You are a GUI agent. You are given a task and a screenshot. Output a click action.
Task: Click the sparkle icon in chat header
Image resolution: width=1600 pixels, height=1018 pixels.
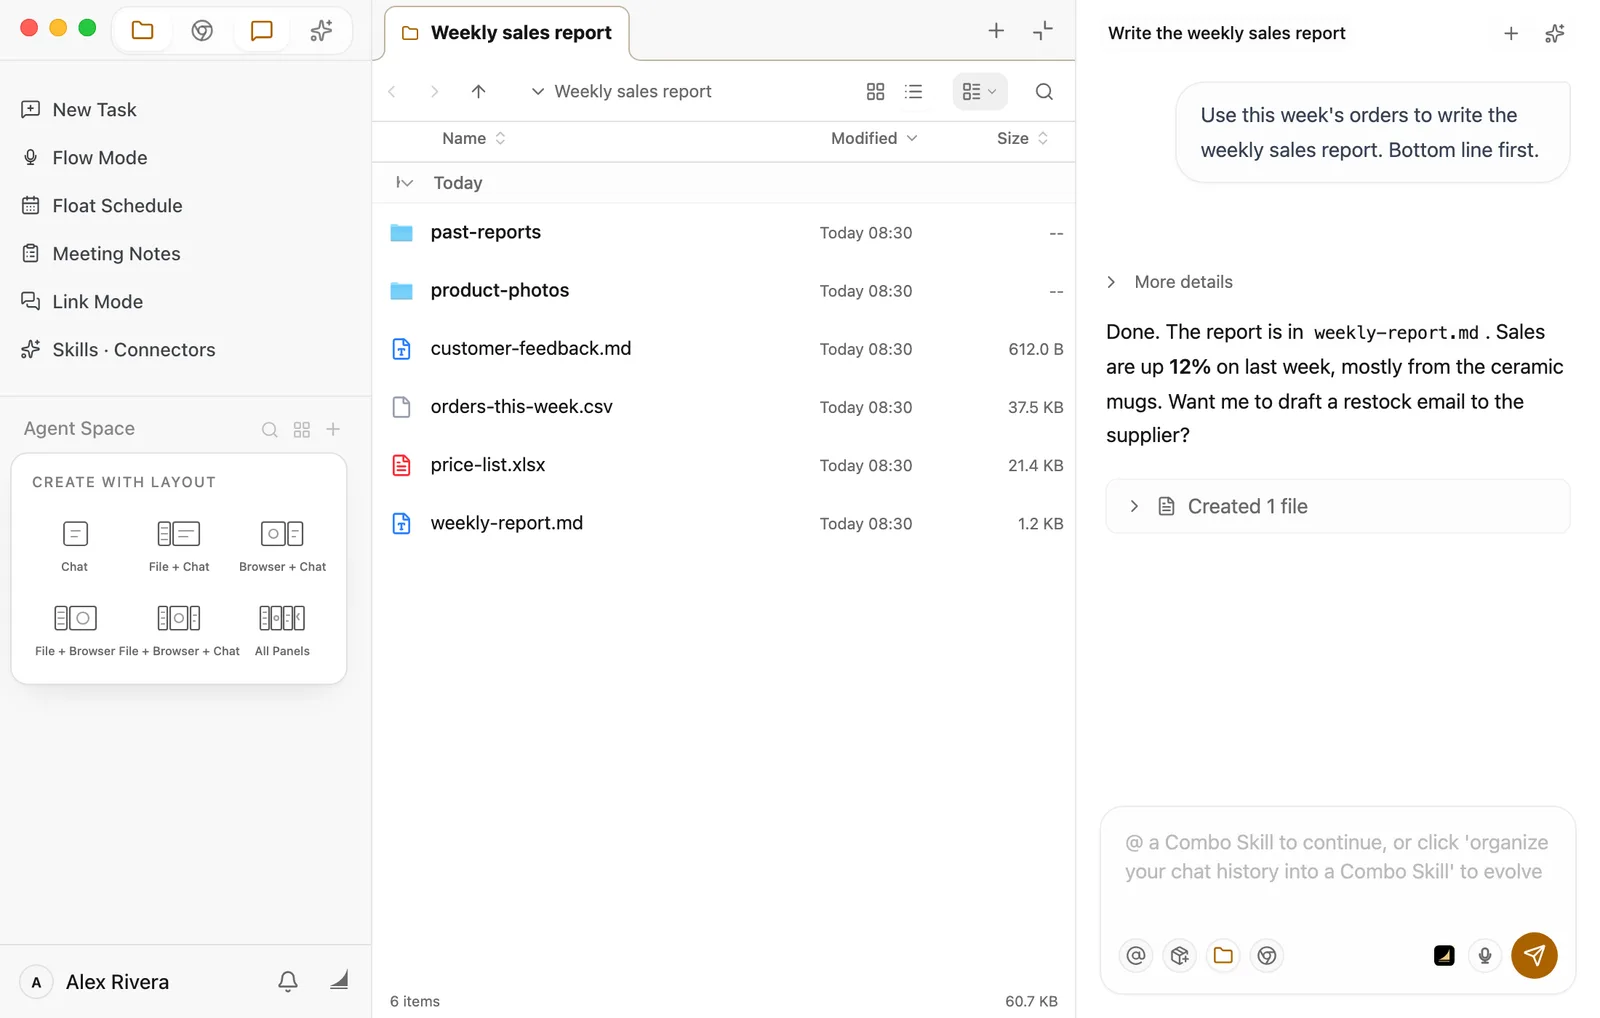click(x=1555, y=33)
